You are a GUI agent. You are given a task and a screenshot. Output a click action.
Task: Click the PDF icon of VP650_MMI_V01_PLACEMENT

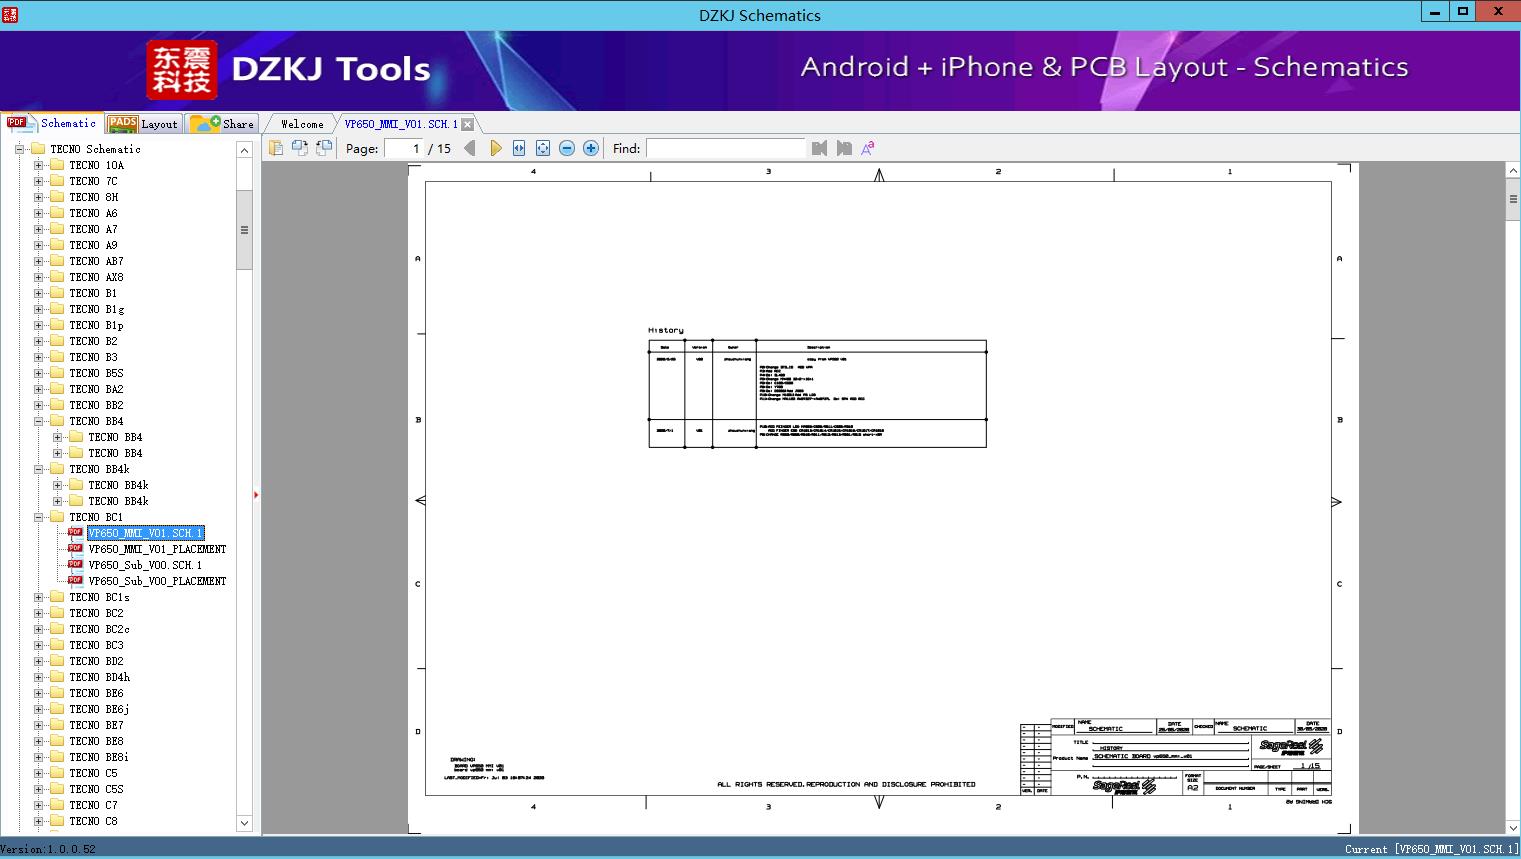(75, 548)
